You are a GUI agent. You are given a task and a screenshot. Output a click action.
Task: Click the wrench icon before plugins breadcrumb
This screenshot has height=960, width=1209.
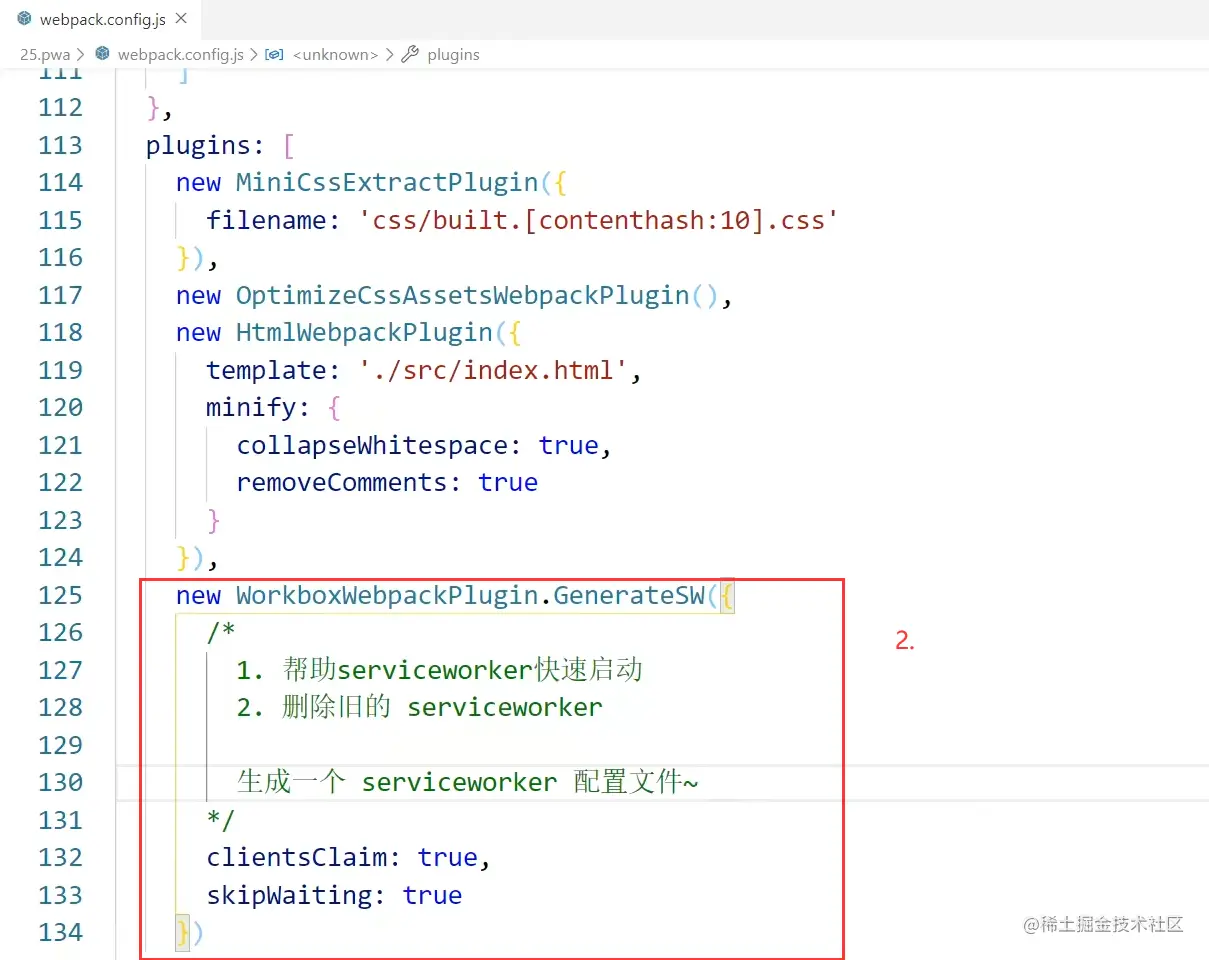pos(410,55)
